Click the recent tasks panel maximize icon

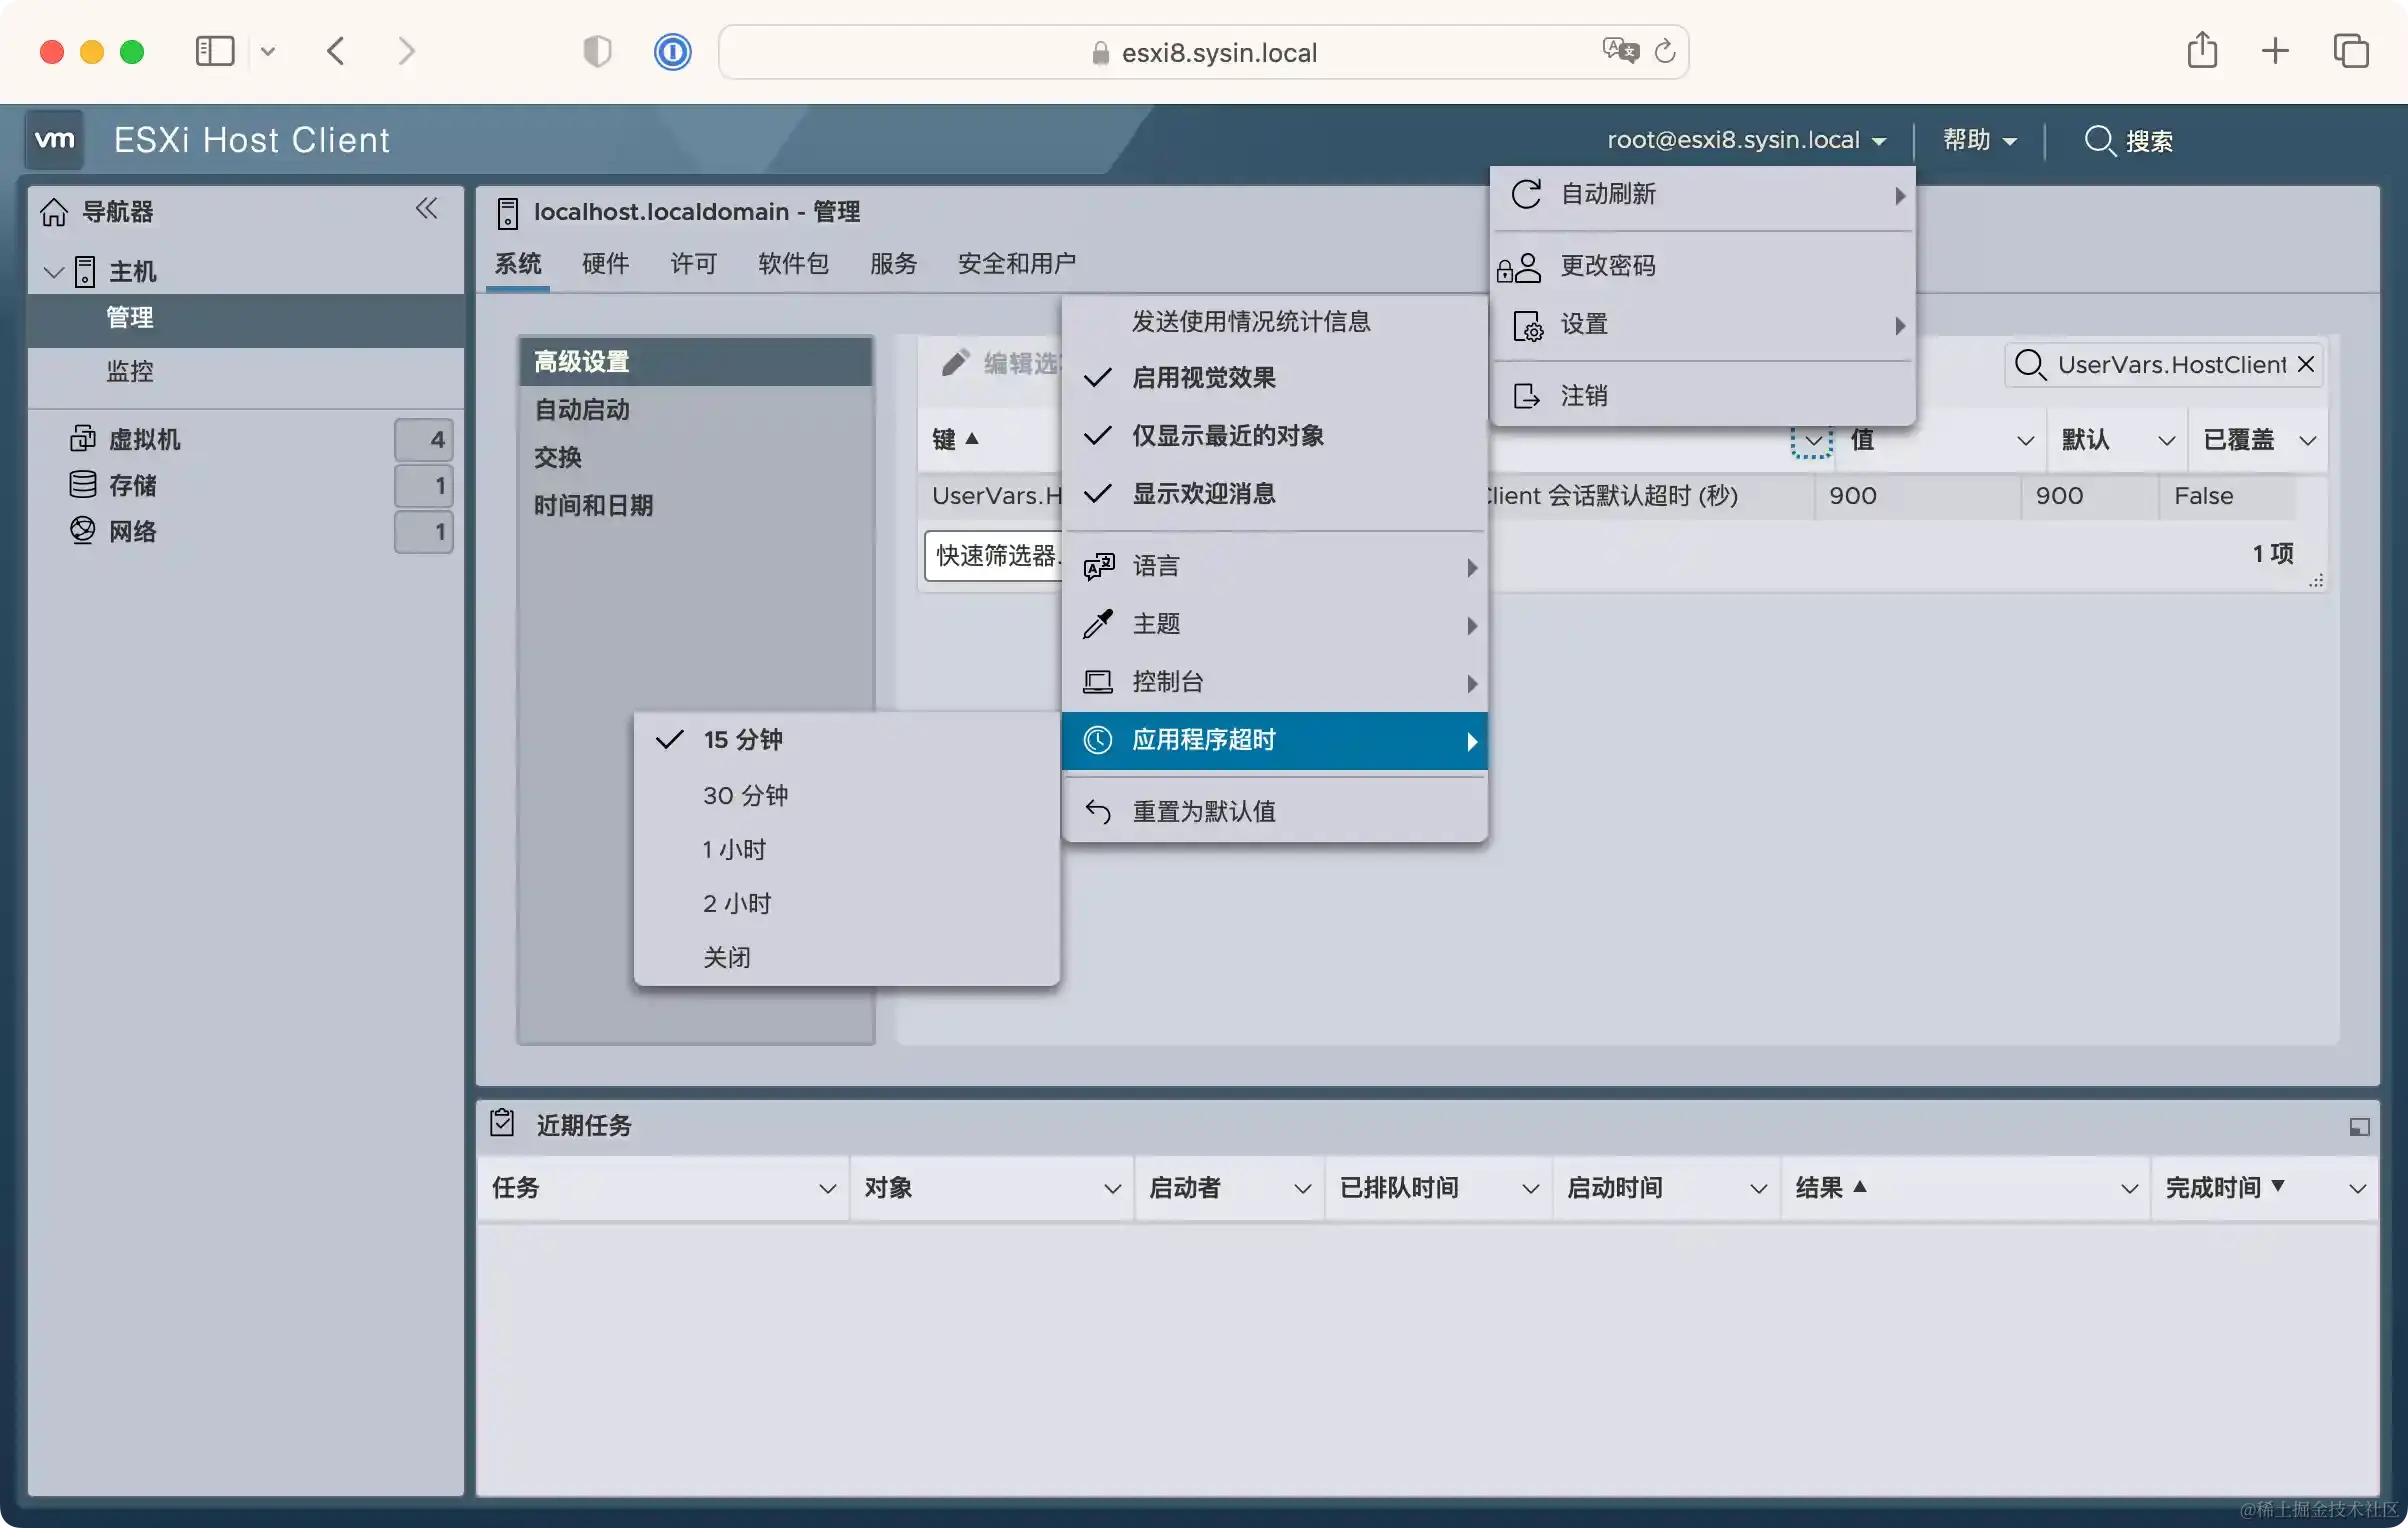(x=2359, y=1127)
